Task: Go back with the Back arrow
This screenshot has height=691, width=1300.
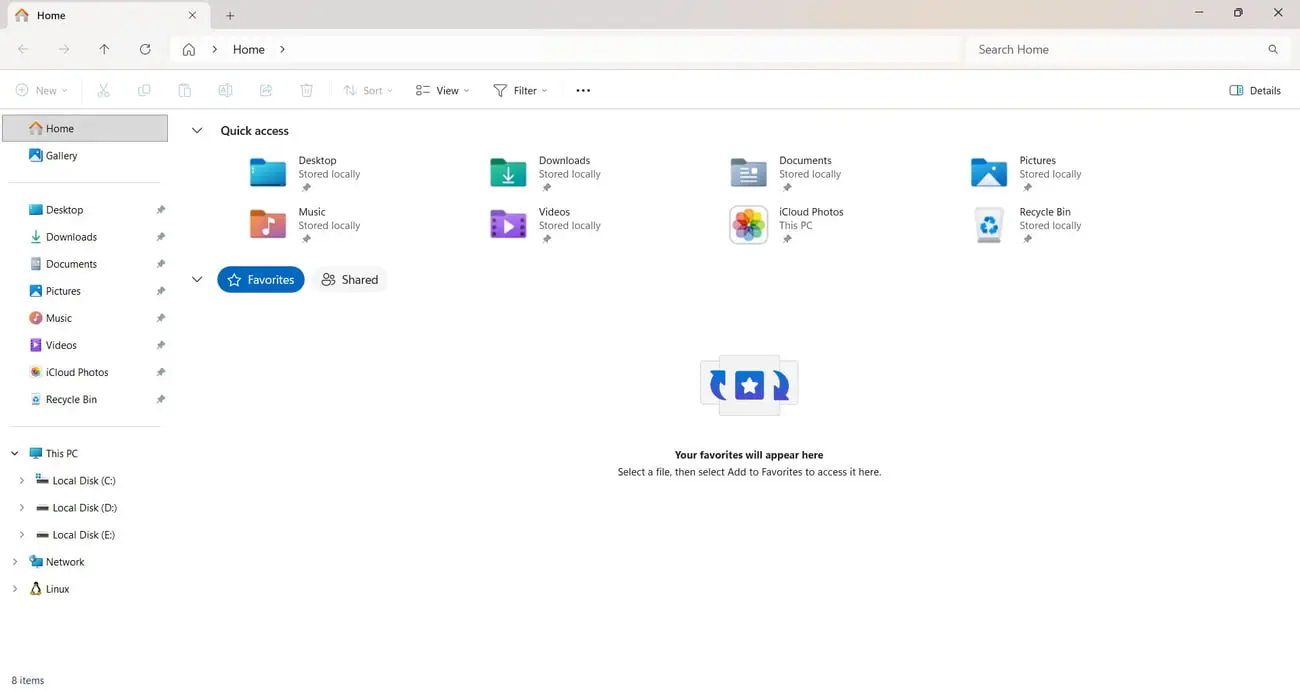Action: coord(23,49)
